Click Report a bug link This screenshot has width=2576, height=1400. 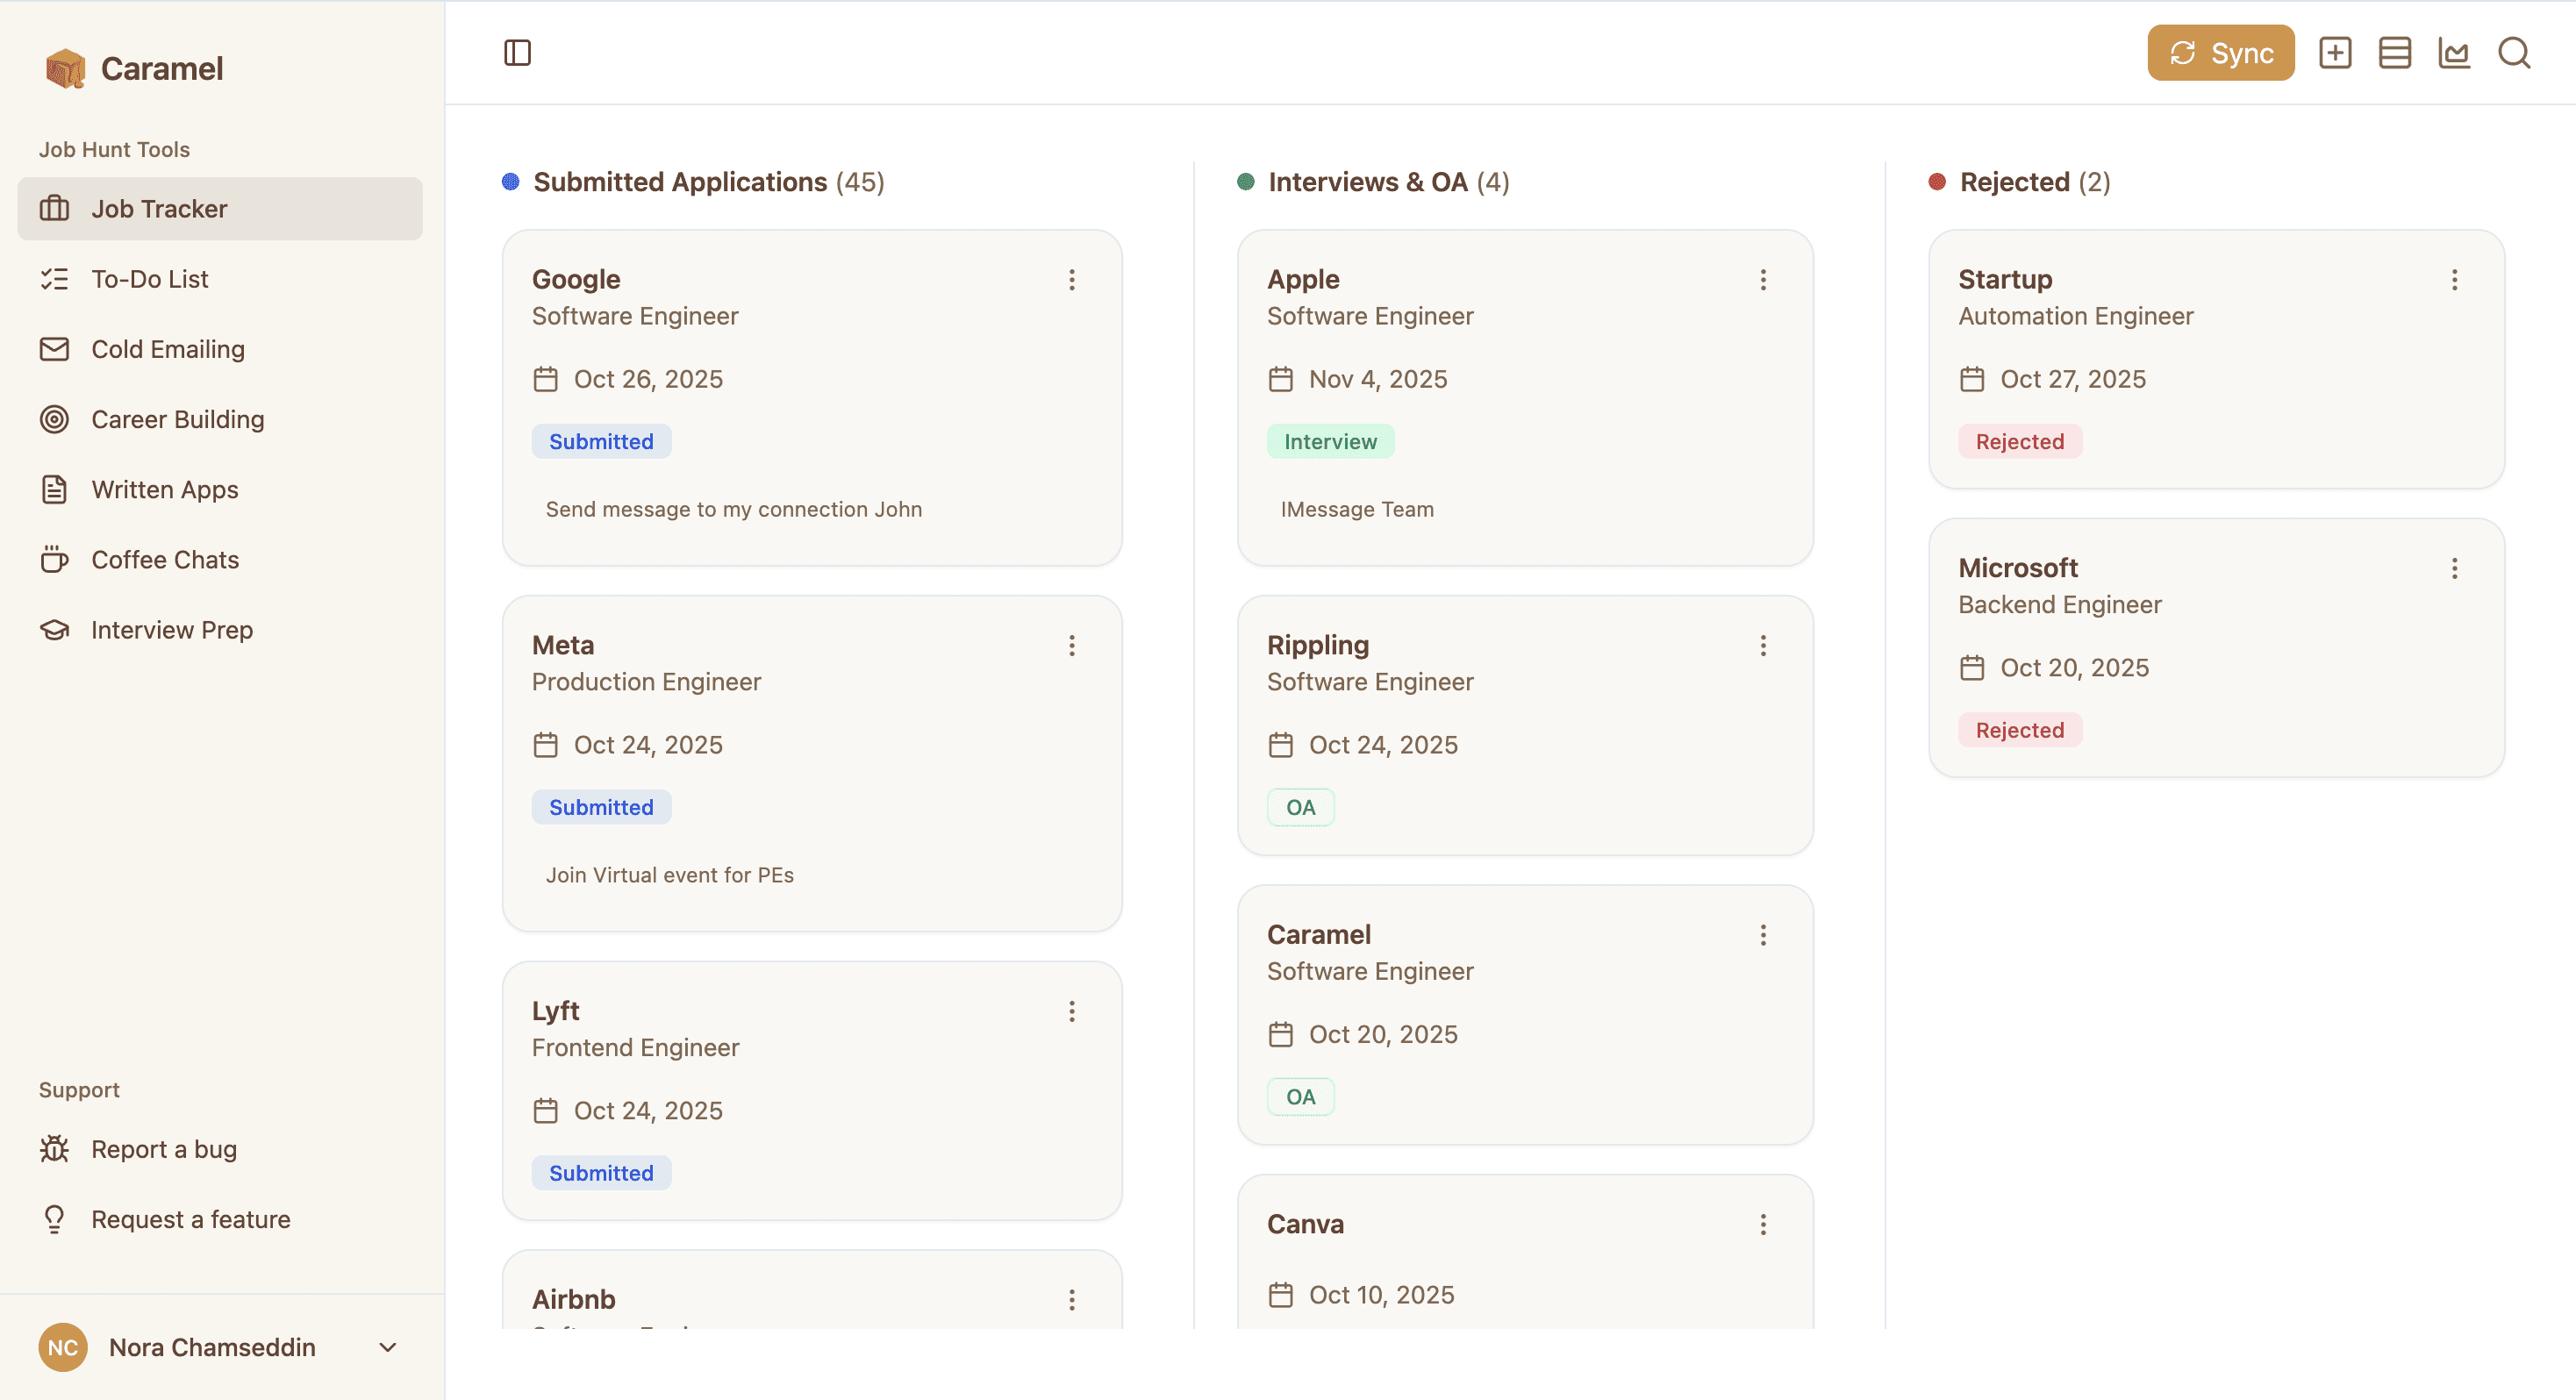click(x=220, y=1149)
